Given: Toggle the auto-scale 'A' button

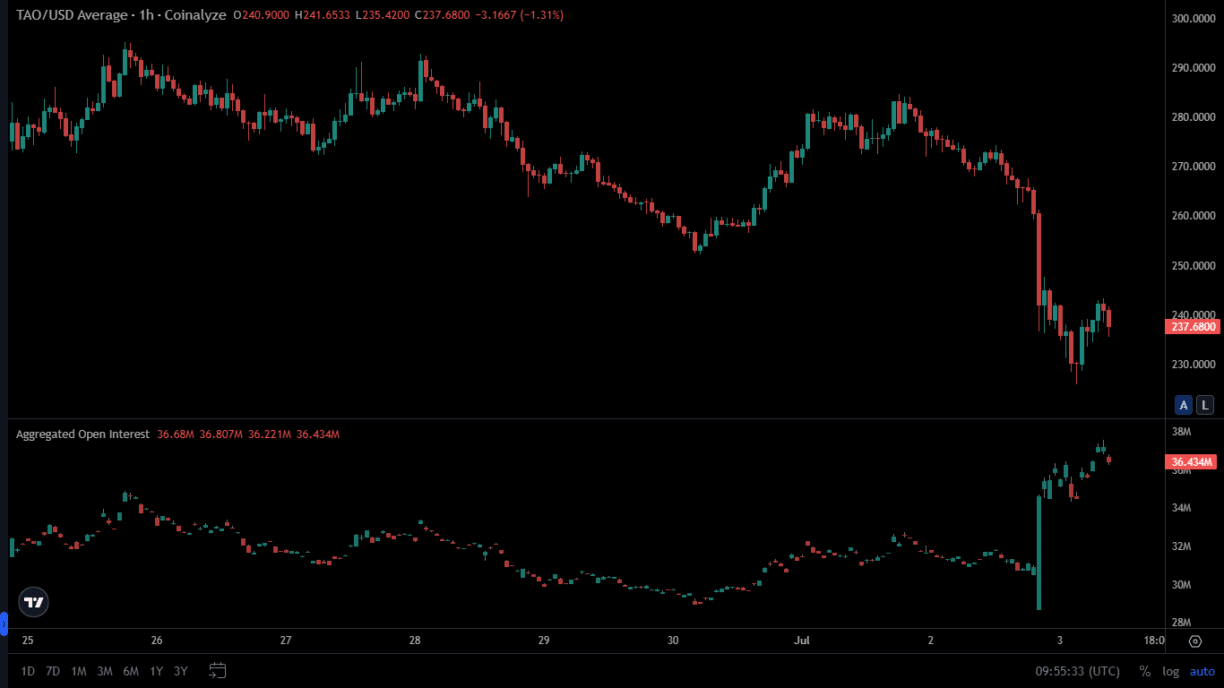Looking at the screenshot, I should click(x=1184, y=405).
